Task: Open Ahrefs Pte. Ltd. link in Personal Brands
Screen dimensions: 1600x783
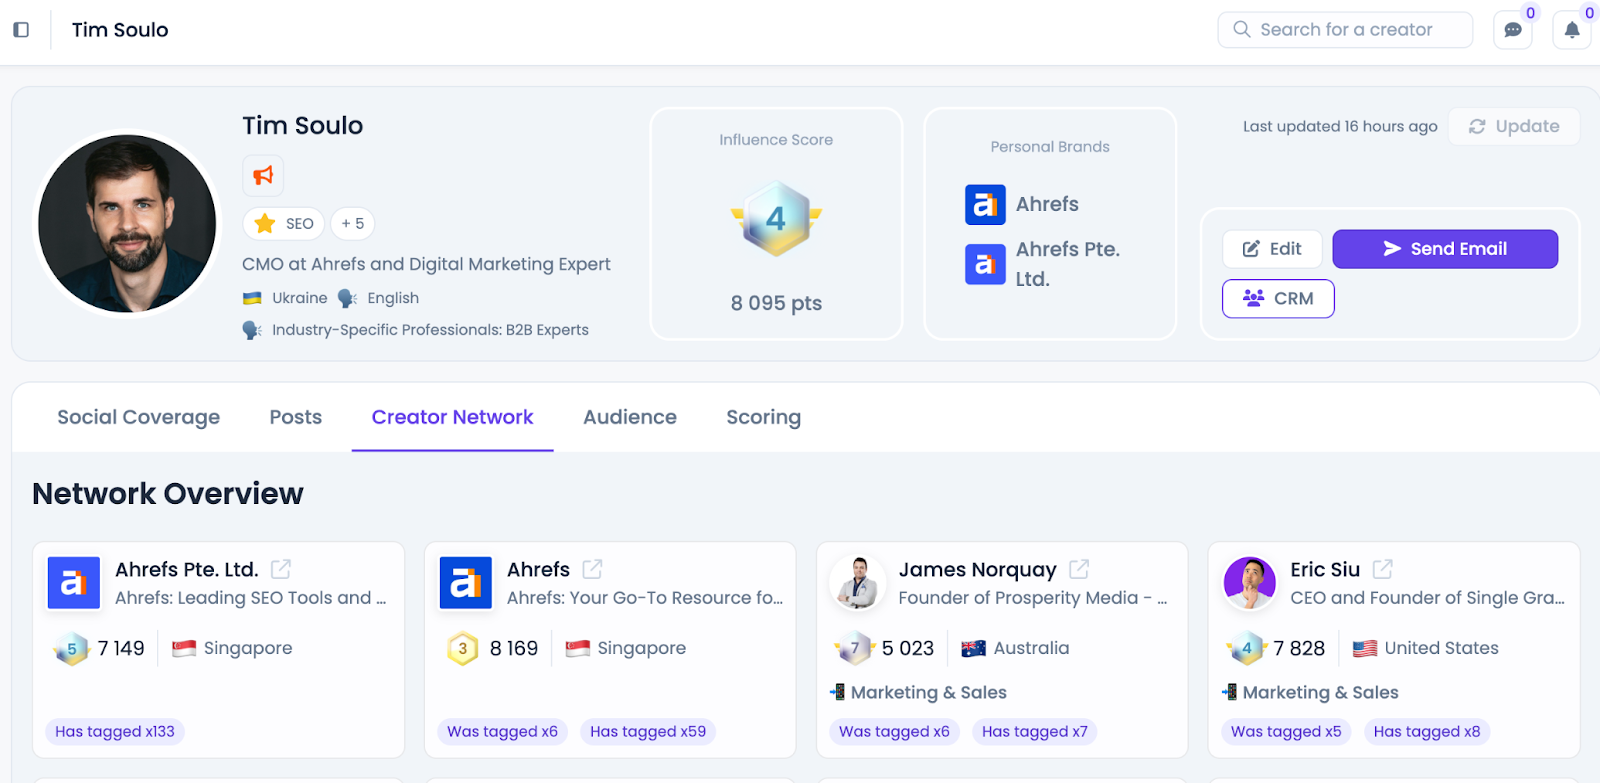Action: click(x=1068, y=264)
